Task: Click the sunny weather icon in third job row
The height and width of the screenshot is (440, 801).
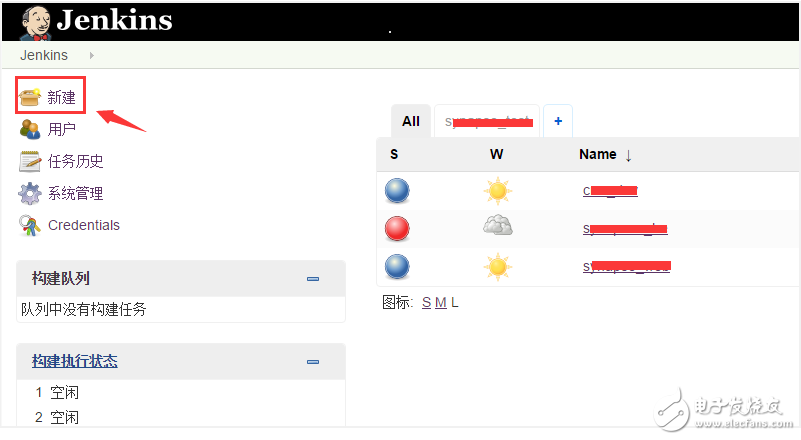Action: (x=498, y=267)
